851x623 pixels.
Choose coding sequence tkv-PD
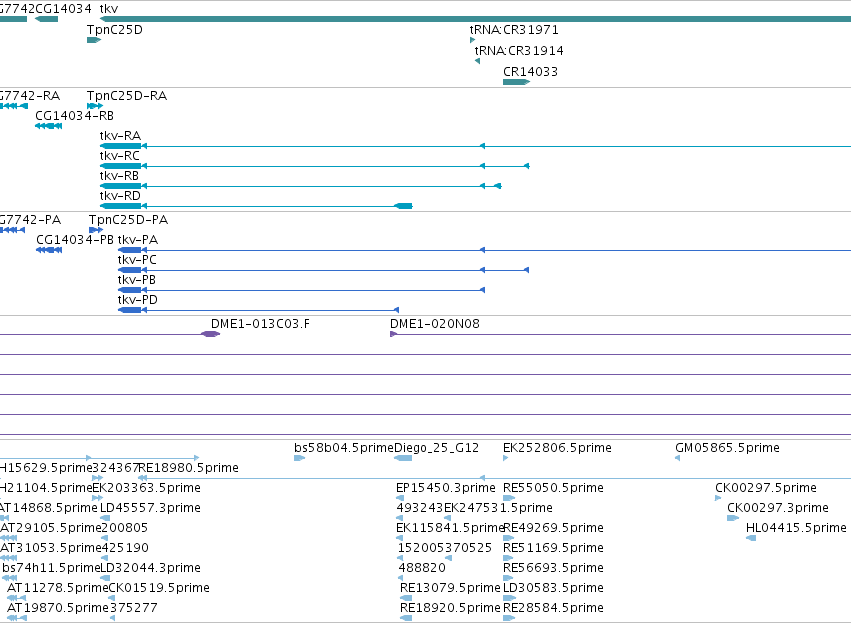138,300
